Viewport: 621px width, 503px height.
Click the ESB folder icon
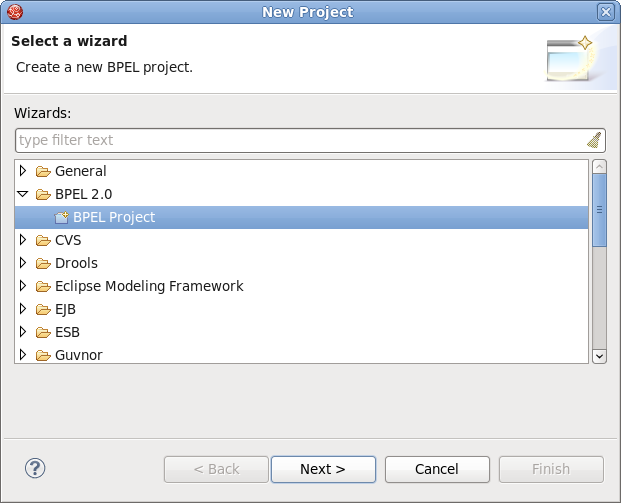[43, 332]
